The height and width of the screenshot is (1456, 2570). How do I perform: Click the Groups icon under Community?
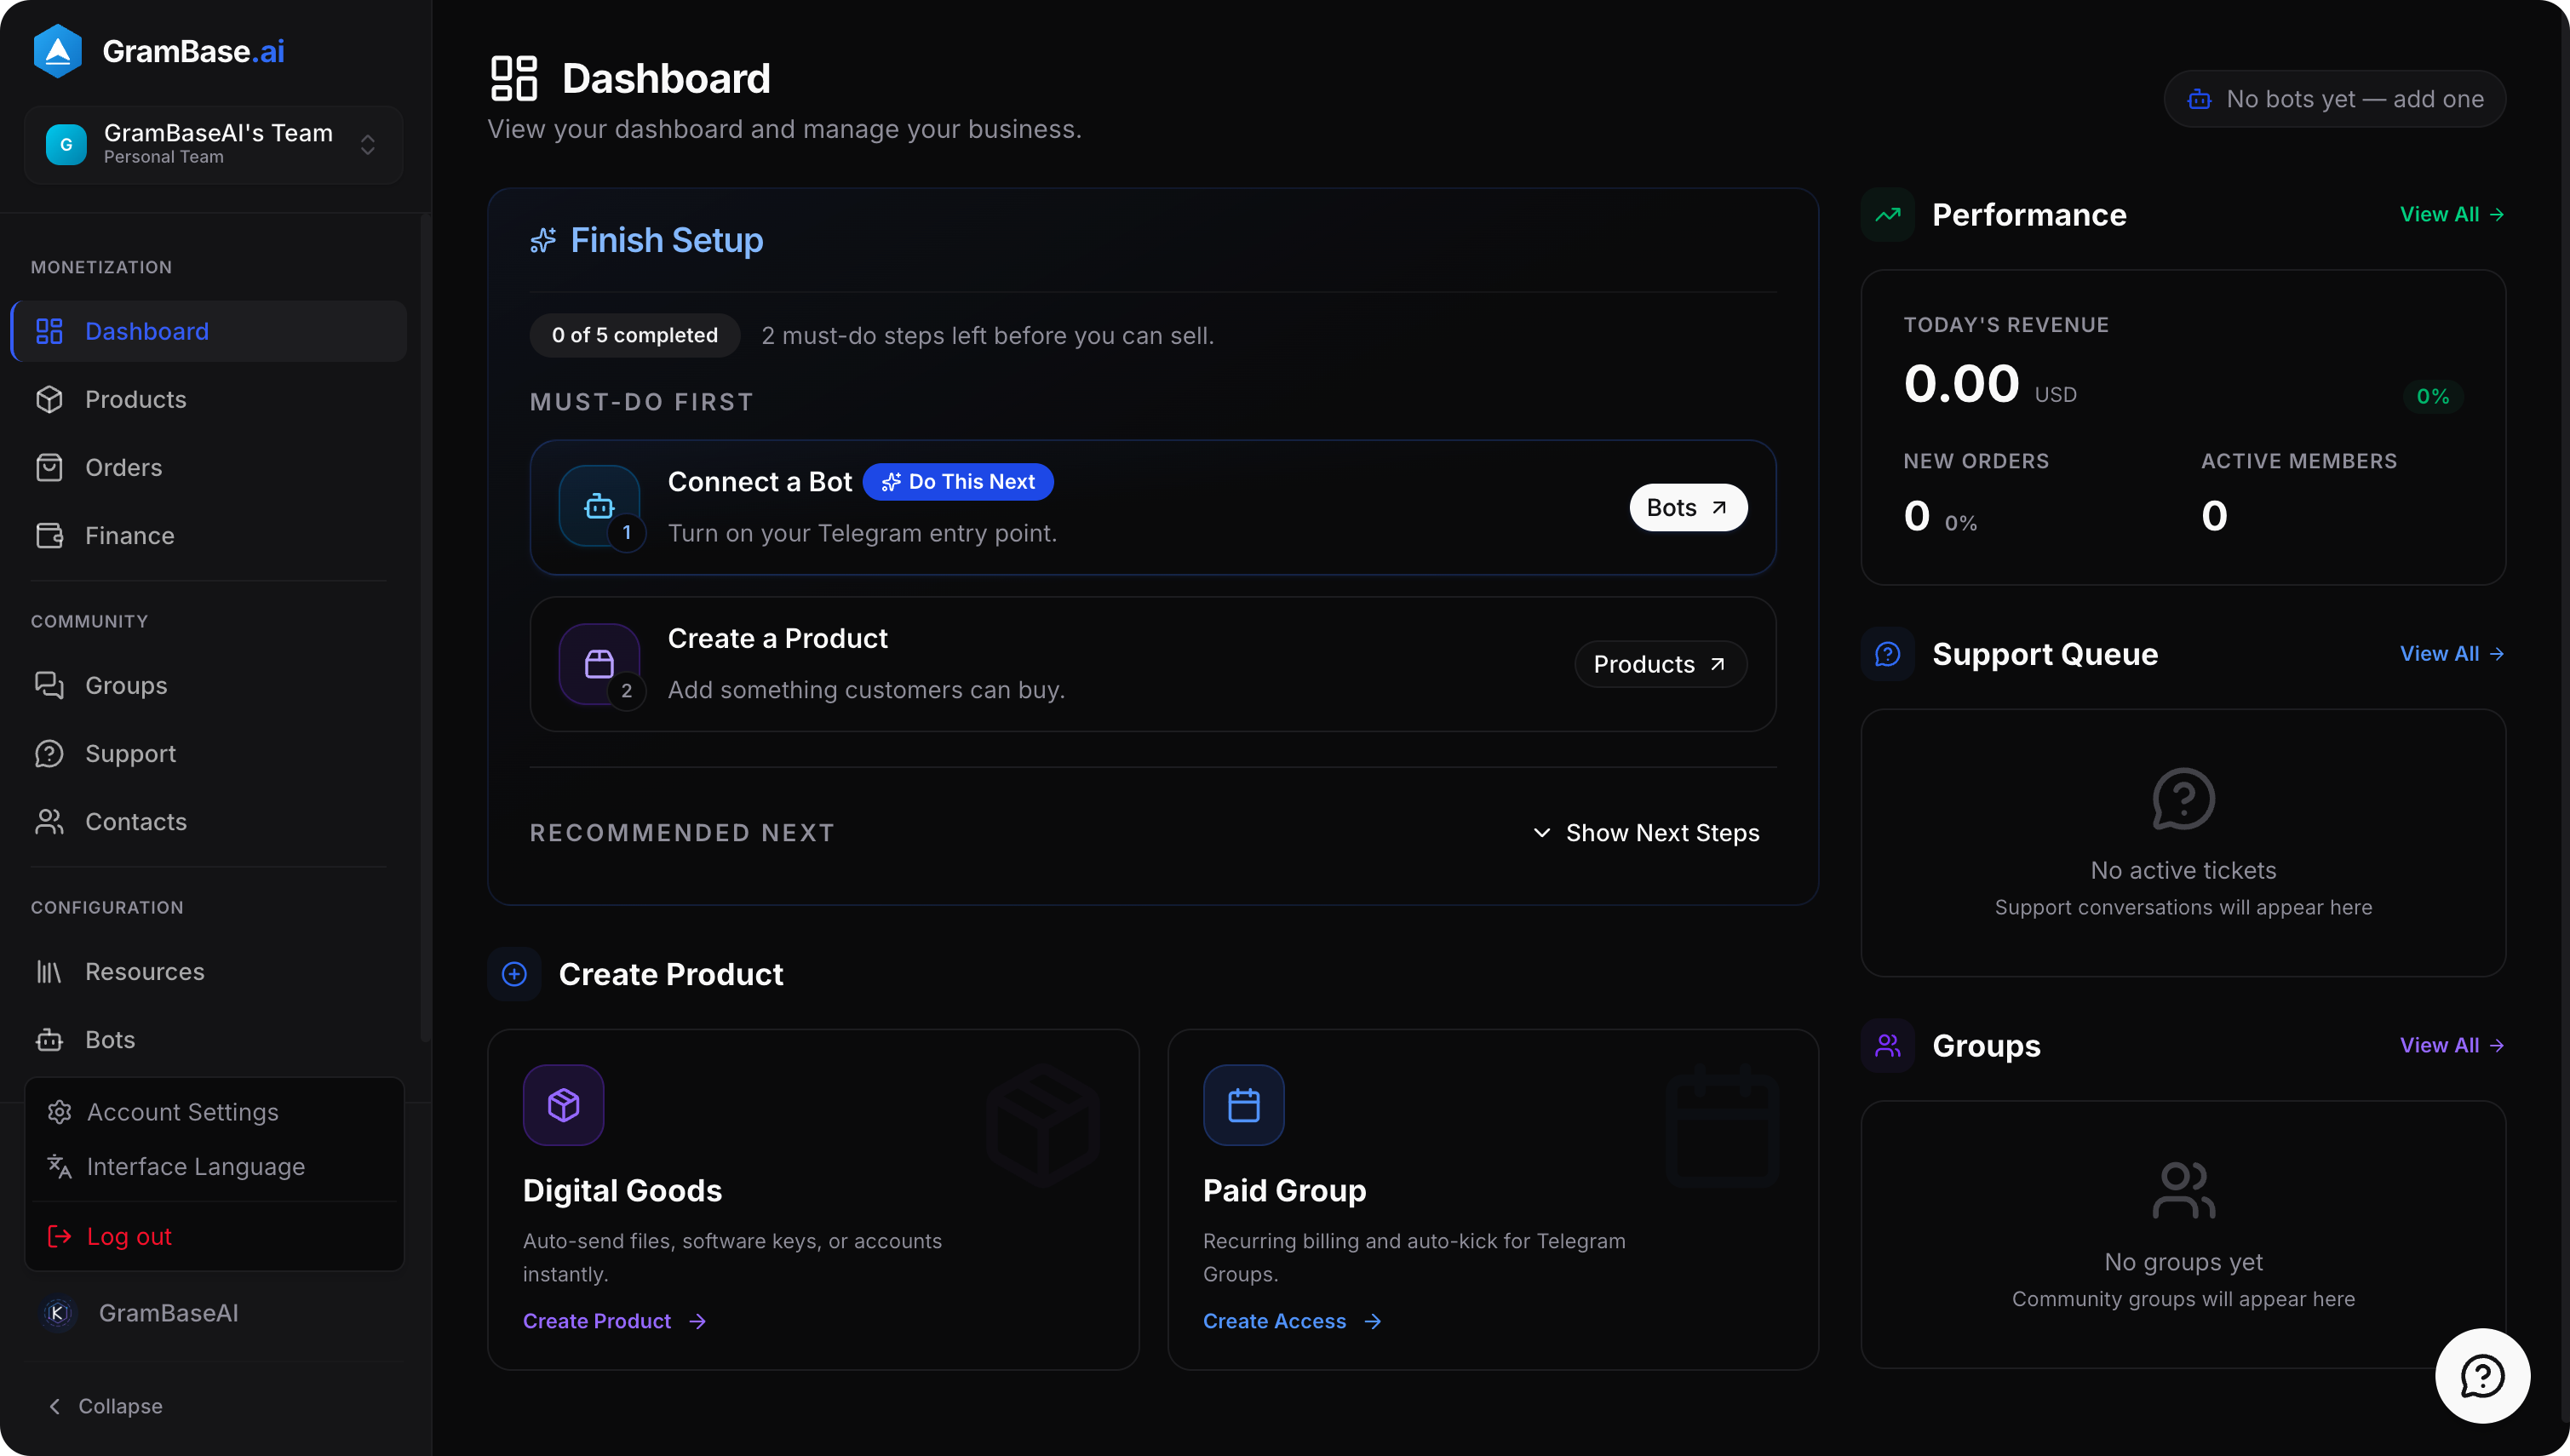click(51, 685)
